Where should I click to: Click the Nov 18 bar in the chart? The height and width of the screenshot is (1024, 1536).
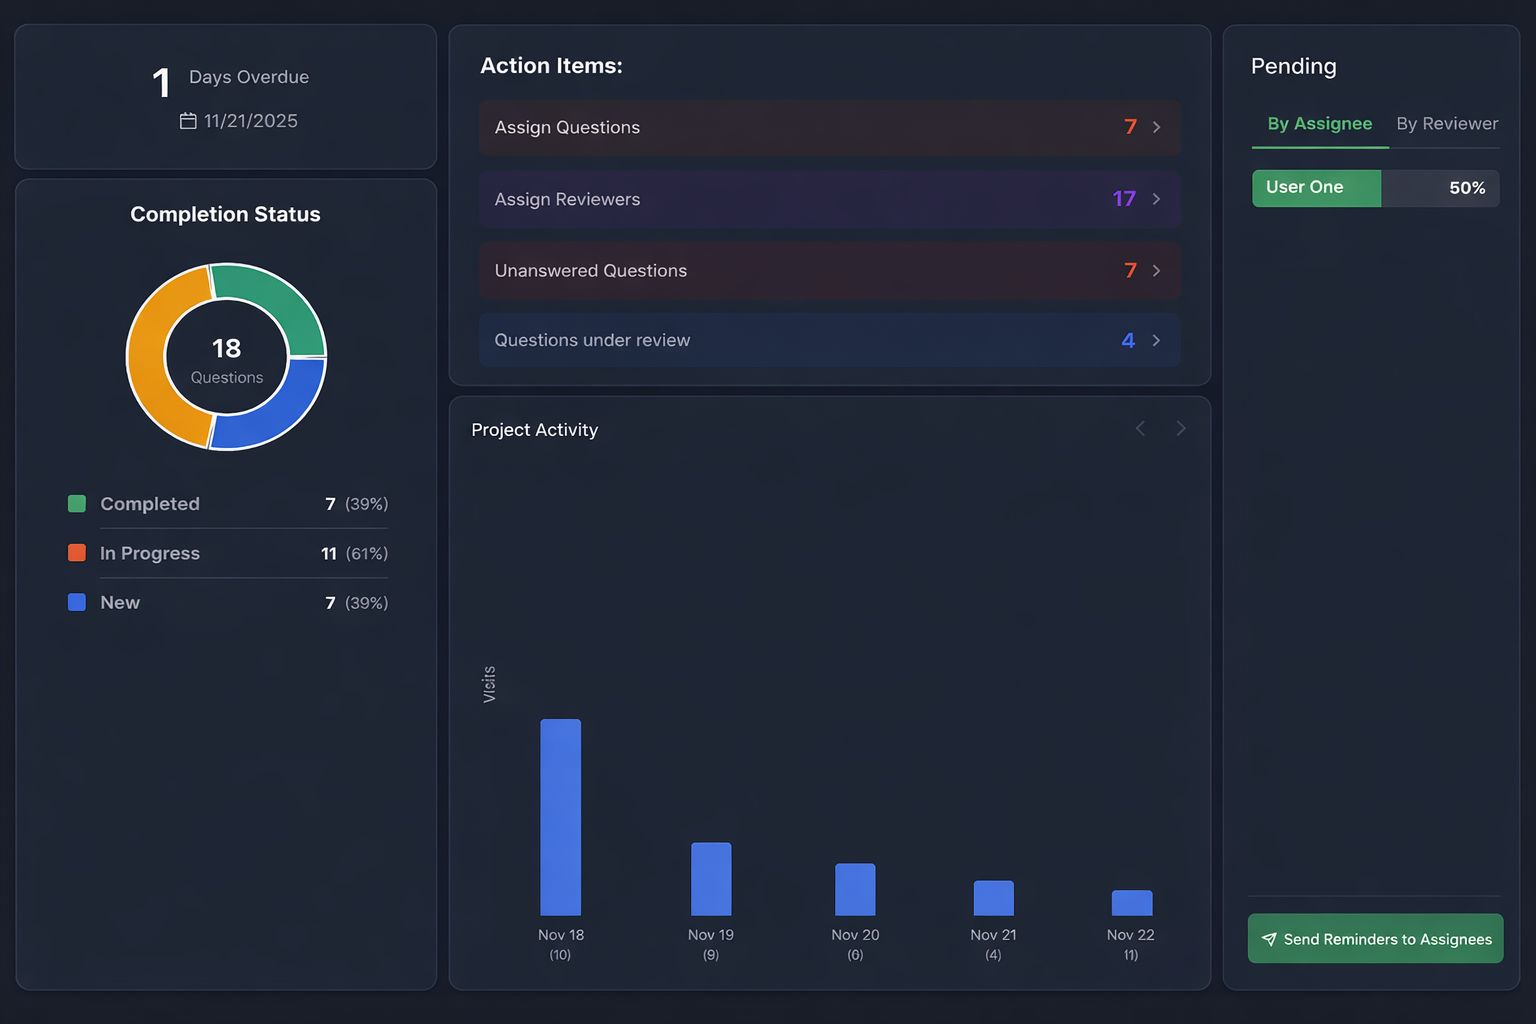click(560, 815)
